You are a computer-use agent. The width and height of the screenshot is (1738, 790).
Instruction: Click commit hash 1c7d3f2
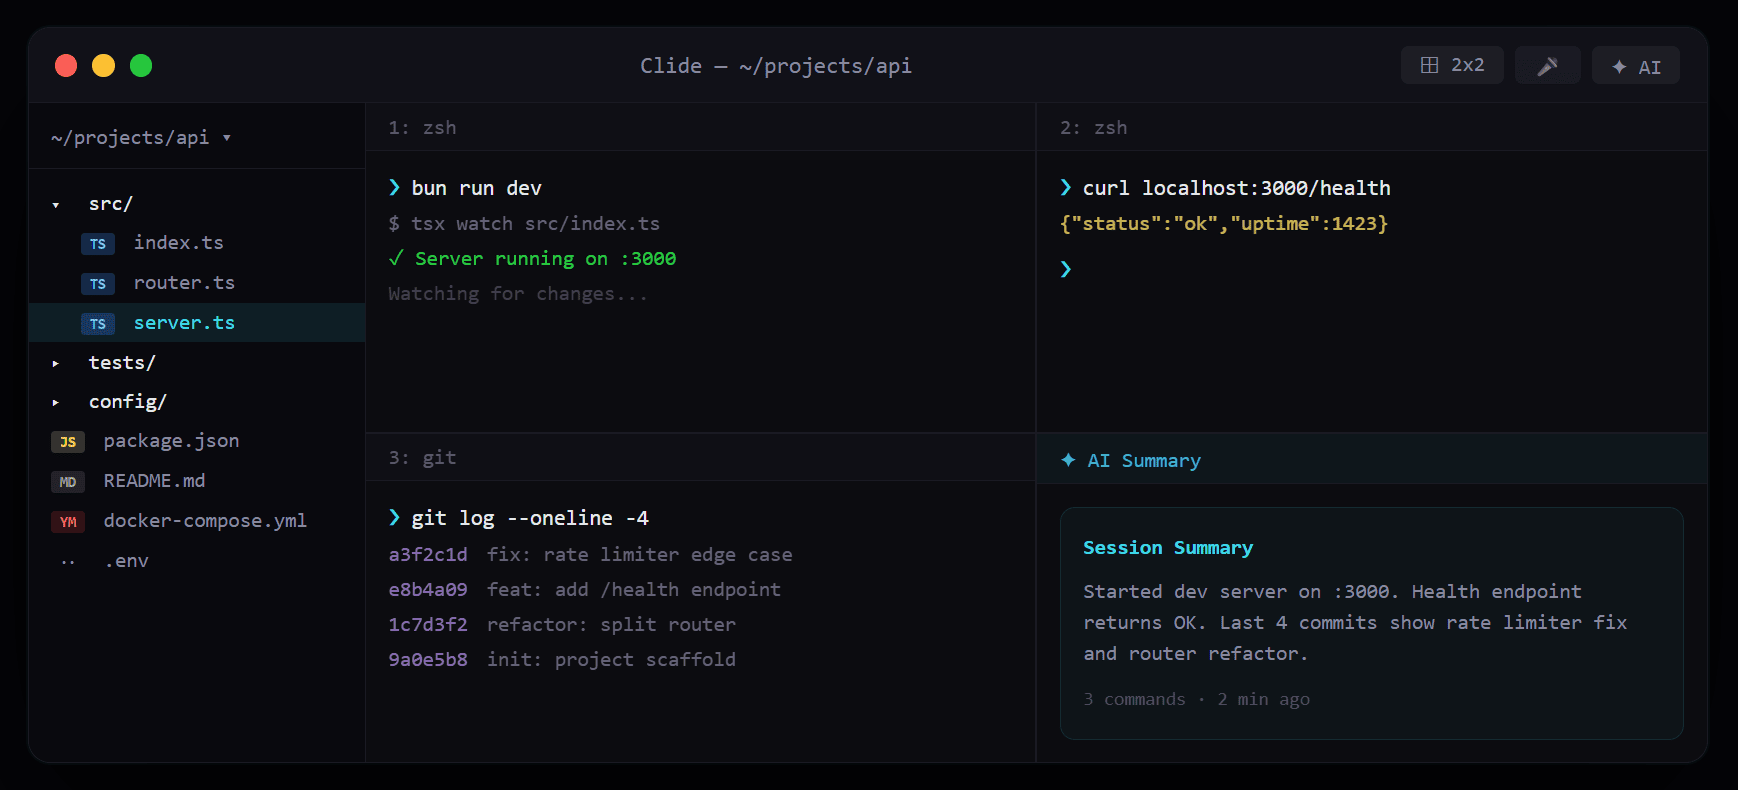(x=428, y=624)
